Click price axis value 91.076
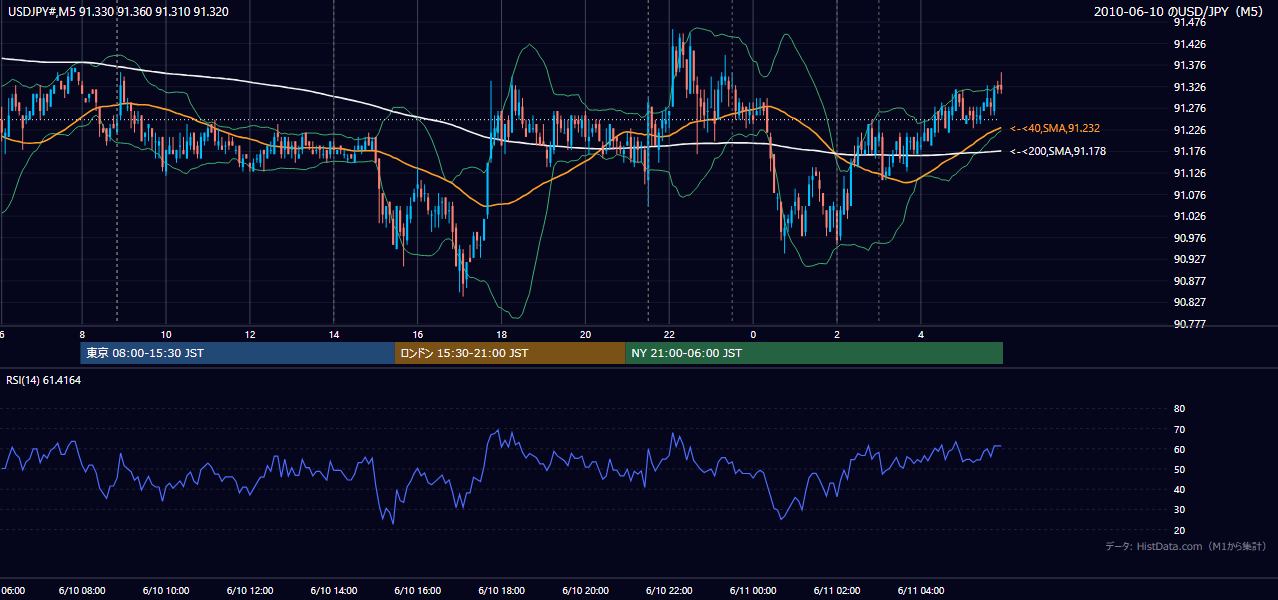1278x600 pixels. click(x=1189, y=194)
